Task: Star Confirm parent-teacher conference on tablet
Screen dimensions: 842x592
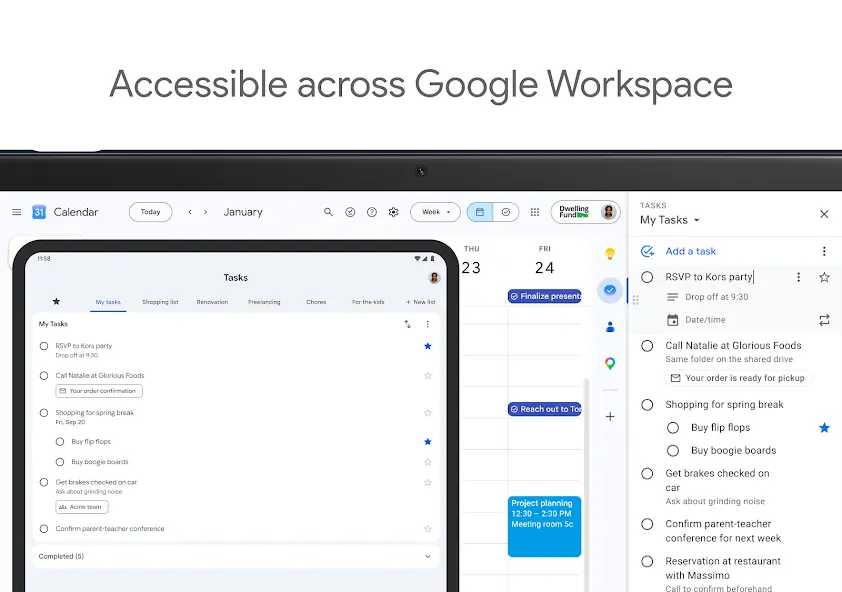Action: point(428,529)
